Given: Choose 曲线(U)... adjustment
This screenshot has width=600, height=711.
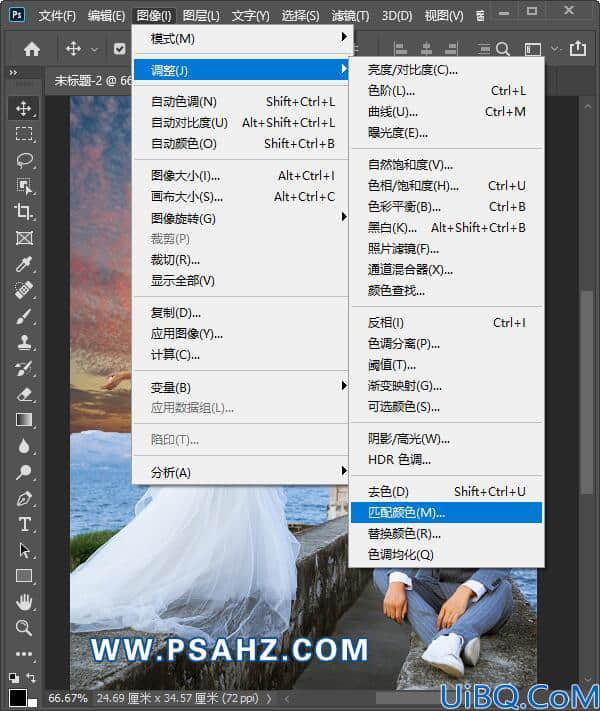Looking at the screenshot, I should click(446, 112).
